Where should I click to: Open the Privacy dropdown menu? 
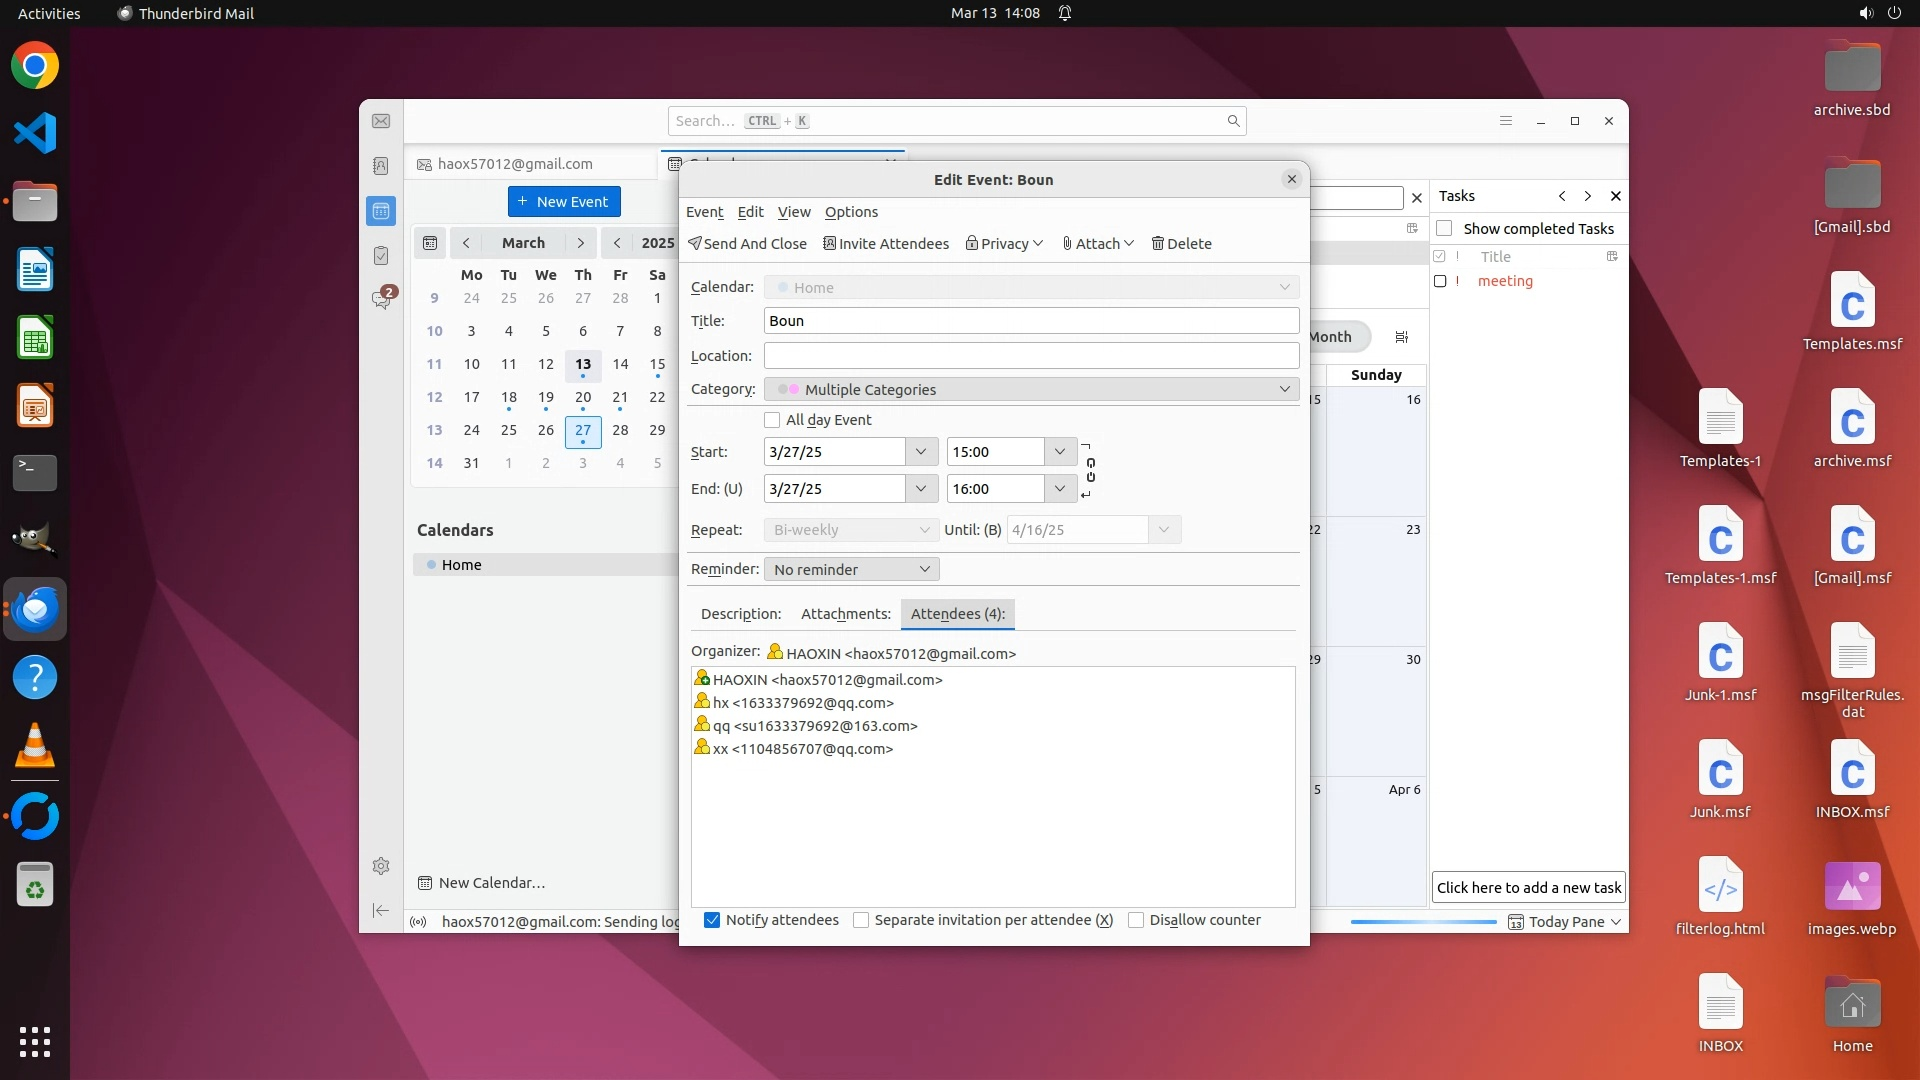[x=1004, y=244]
